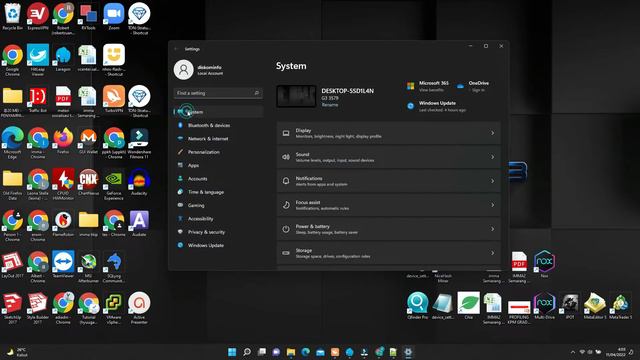Click the user account profile picture

pos(184,69)
